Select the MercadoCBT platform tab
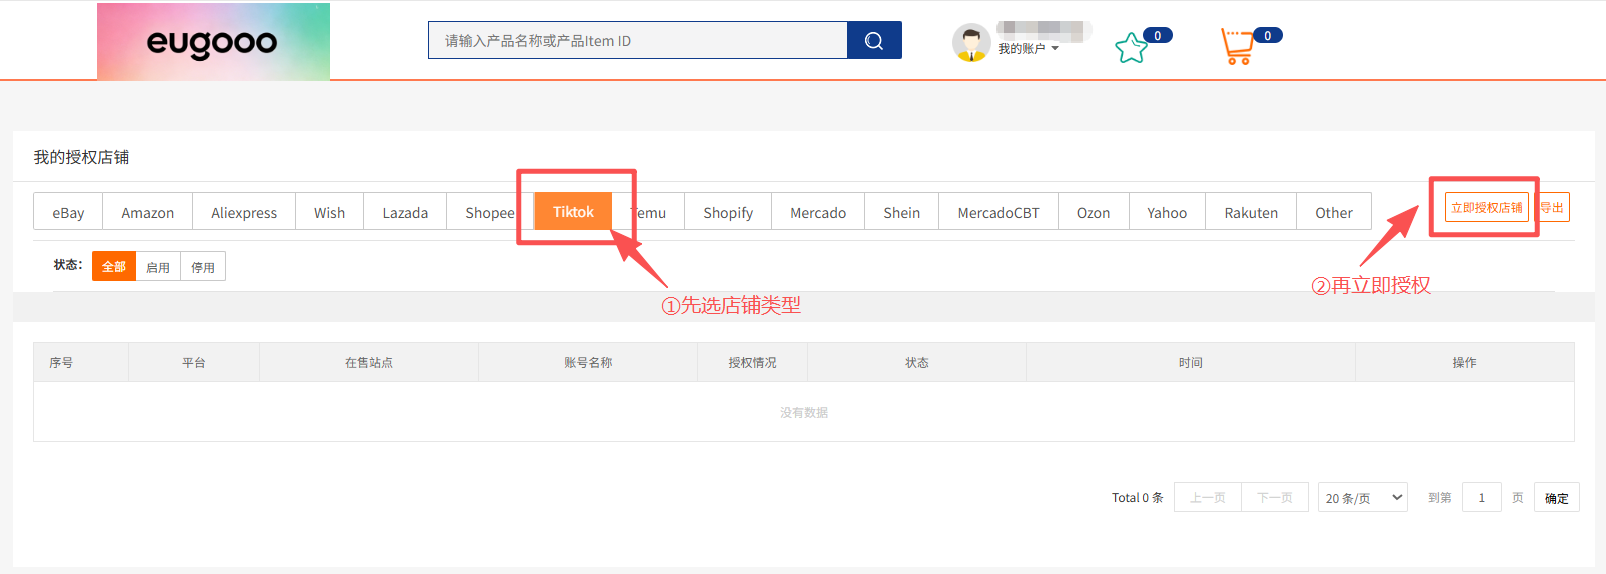Image resolution: width=1606 pixels, height=574 pixels. 998,212
